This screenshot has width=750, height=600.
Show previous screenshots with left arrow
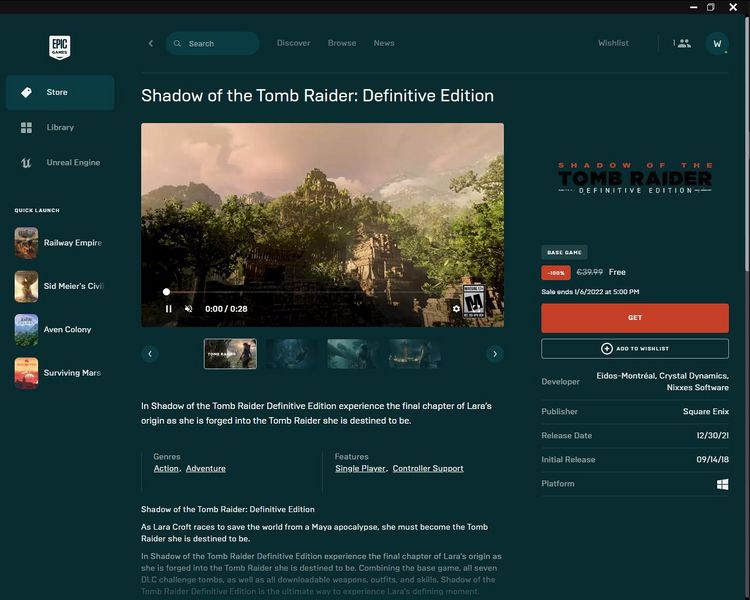(150, 354)
